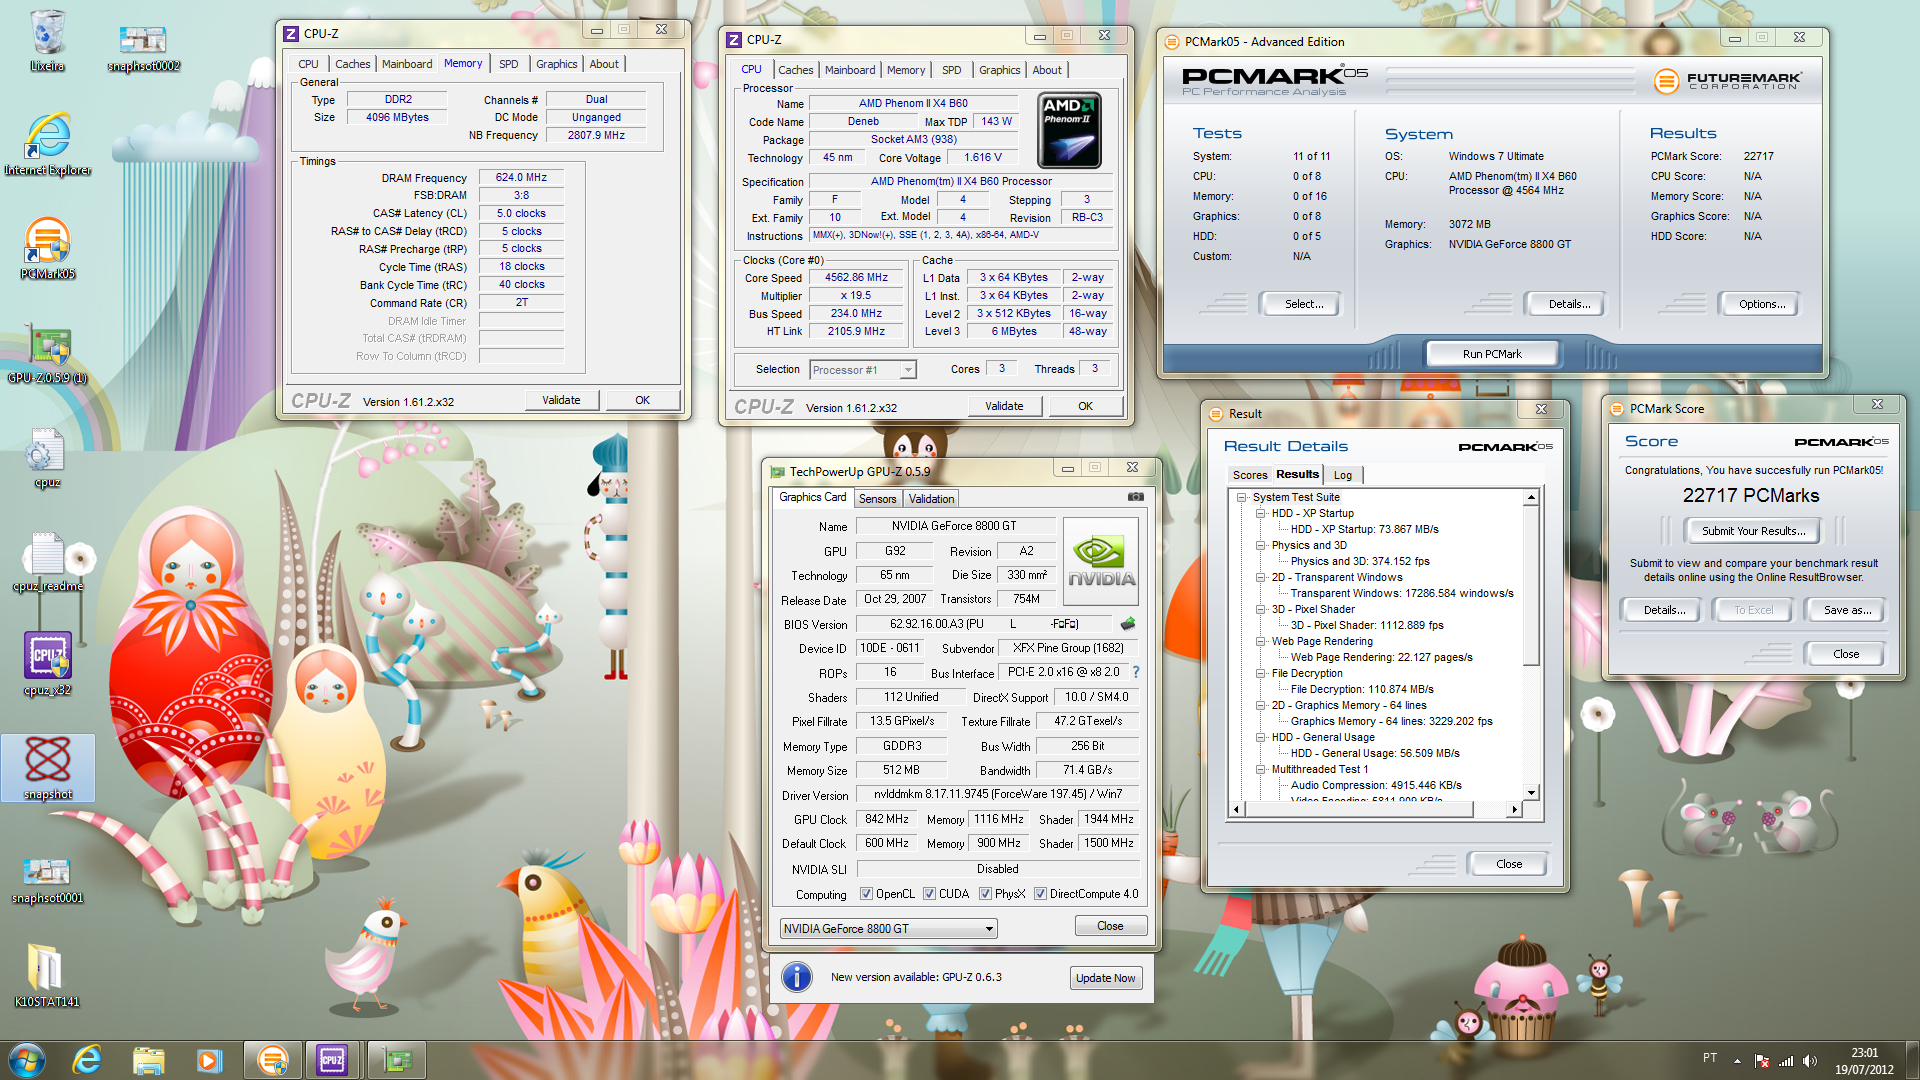Open the cpuz_x32 desktop icon
This screenshot has height=1080, width=1920.
pos(47,664)
